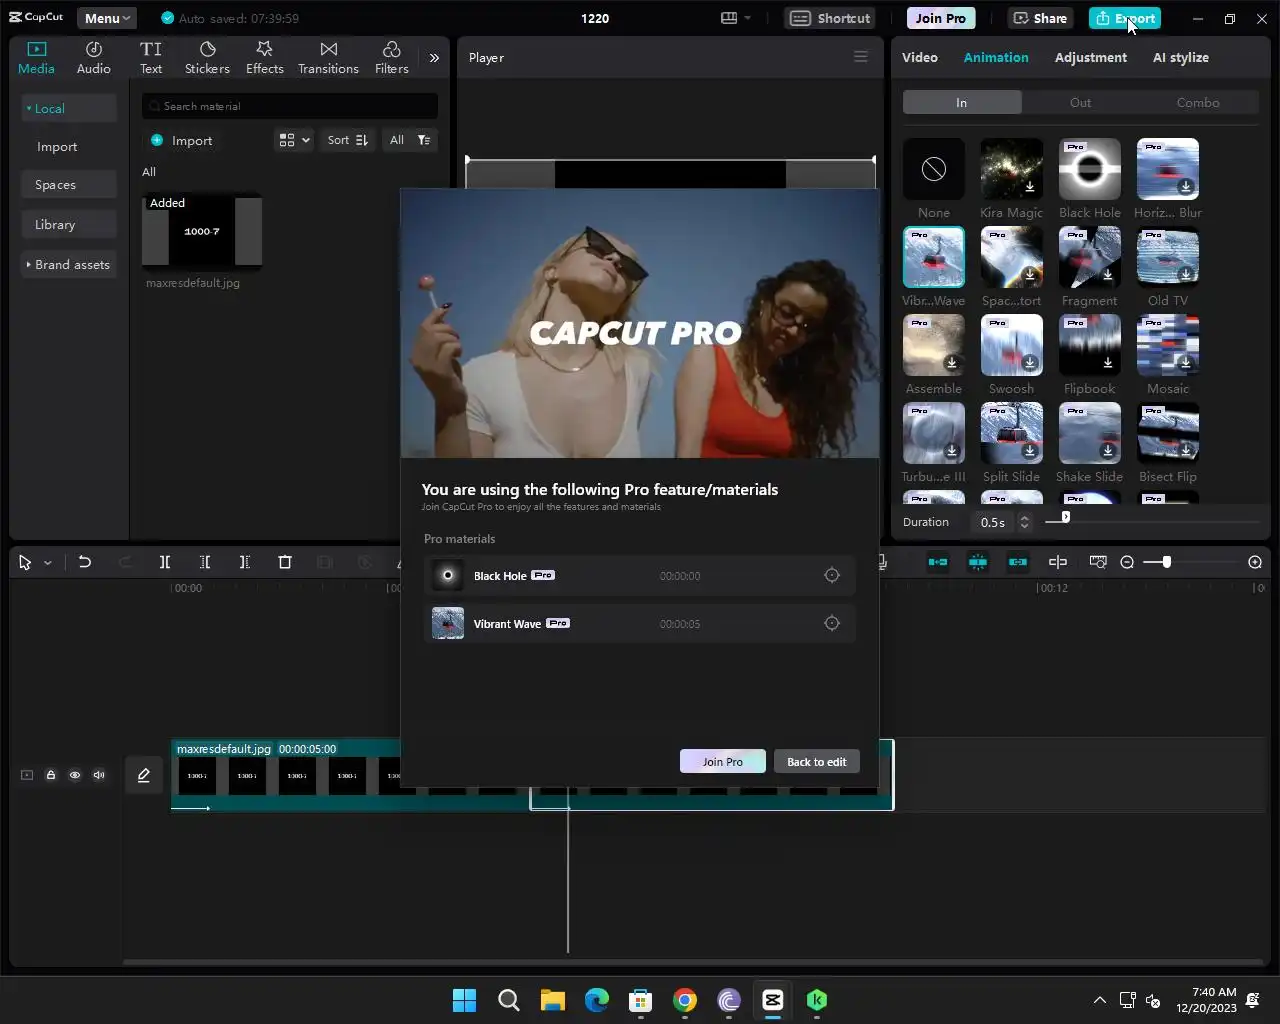This screenshot has width=1280, height=1024.
Task: Toggle the track lock icon
Action: 51,775
